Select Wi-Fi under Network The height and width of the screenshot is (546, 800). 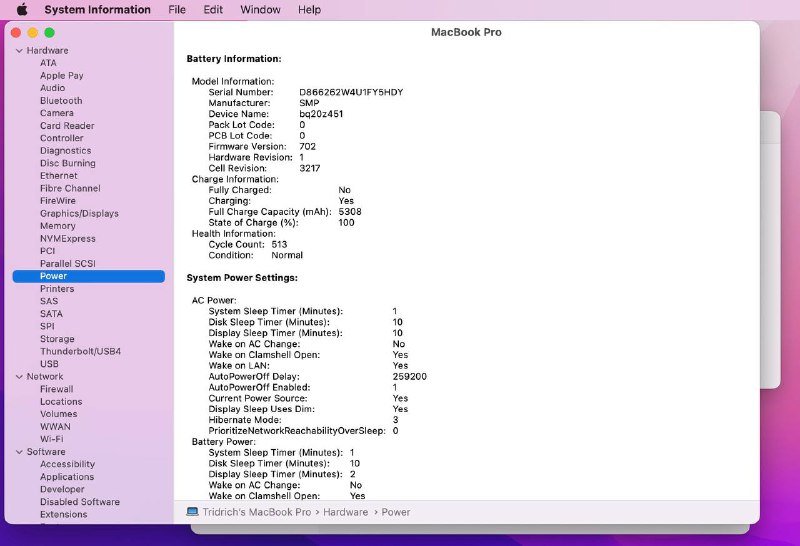(x=52, y=439)
